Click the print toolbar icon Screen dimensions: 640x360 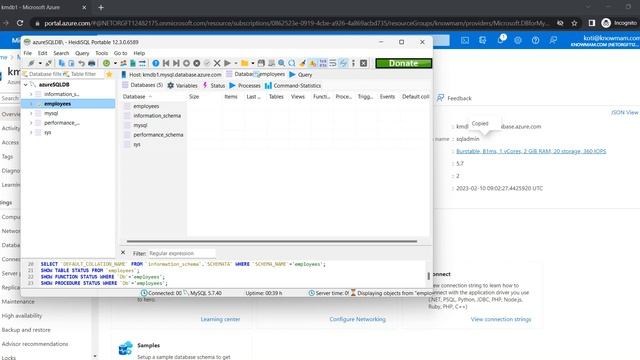pos(92,63)
